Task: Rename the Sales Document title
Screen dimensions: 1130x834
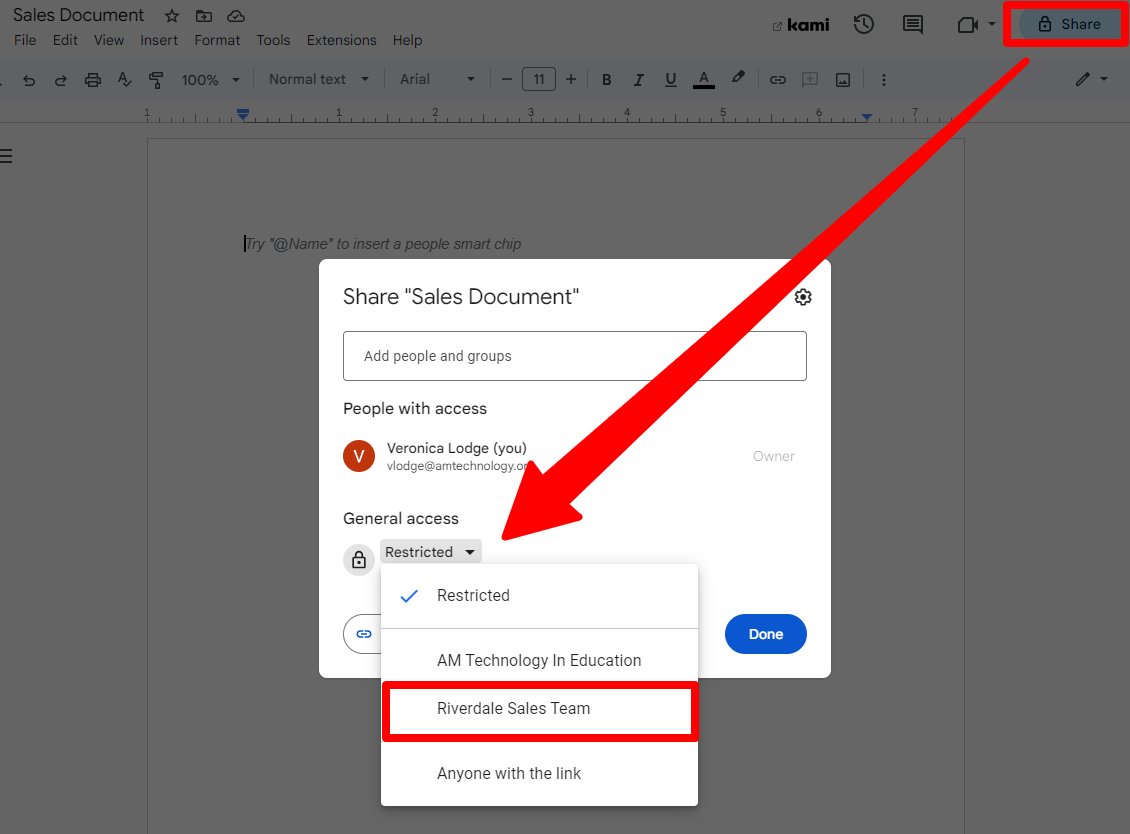Action: click(79, 15)
